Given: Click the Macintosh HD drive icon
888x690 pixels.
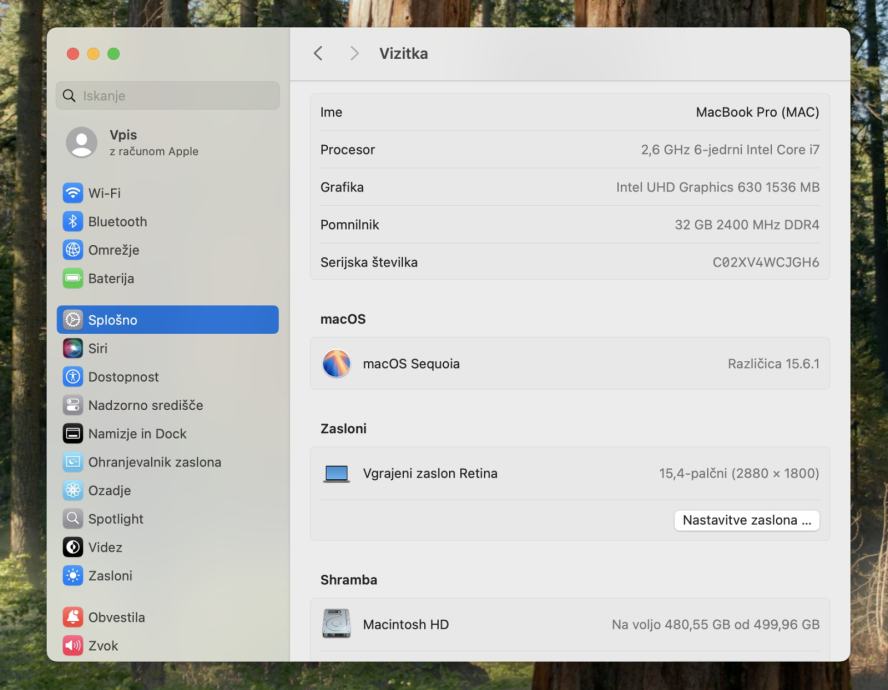Looking at the screenshot, I should (337, 624).
